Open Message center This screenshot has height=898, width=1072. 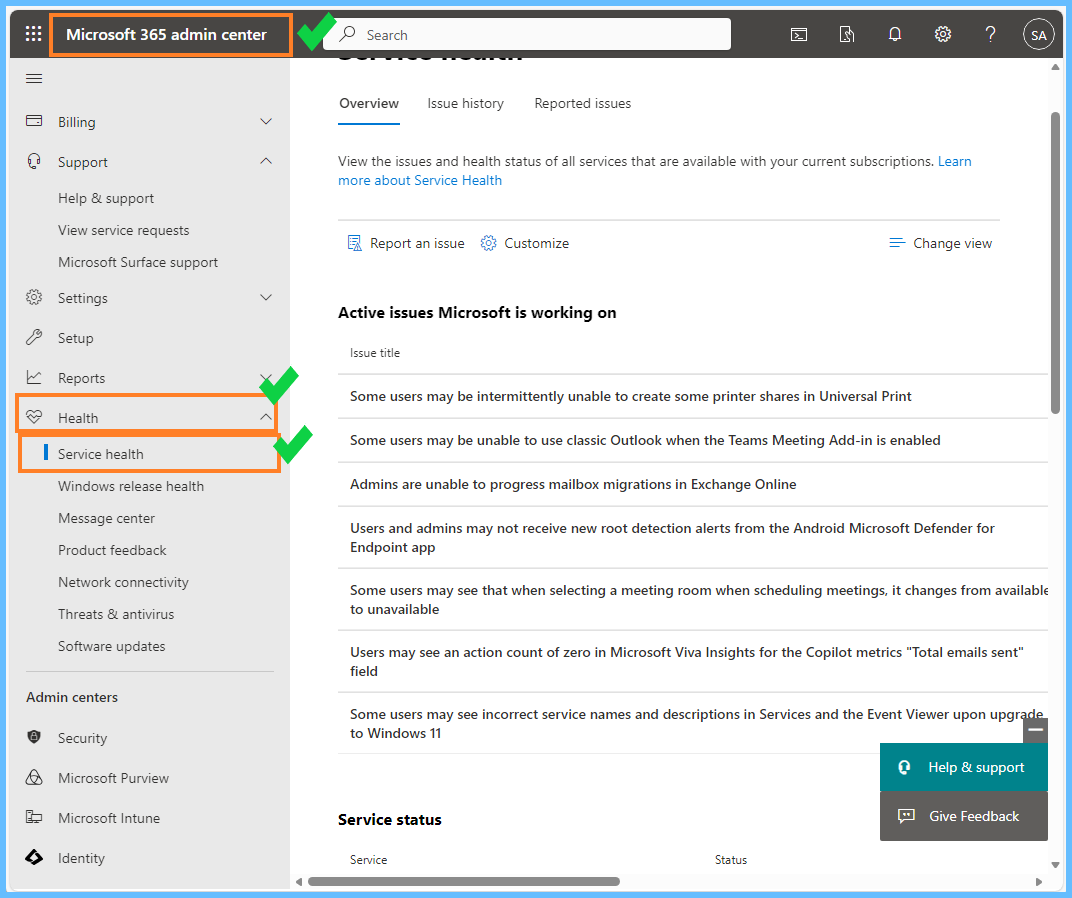(106, 518)
